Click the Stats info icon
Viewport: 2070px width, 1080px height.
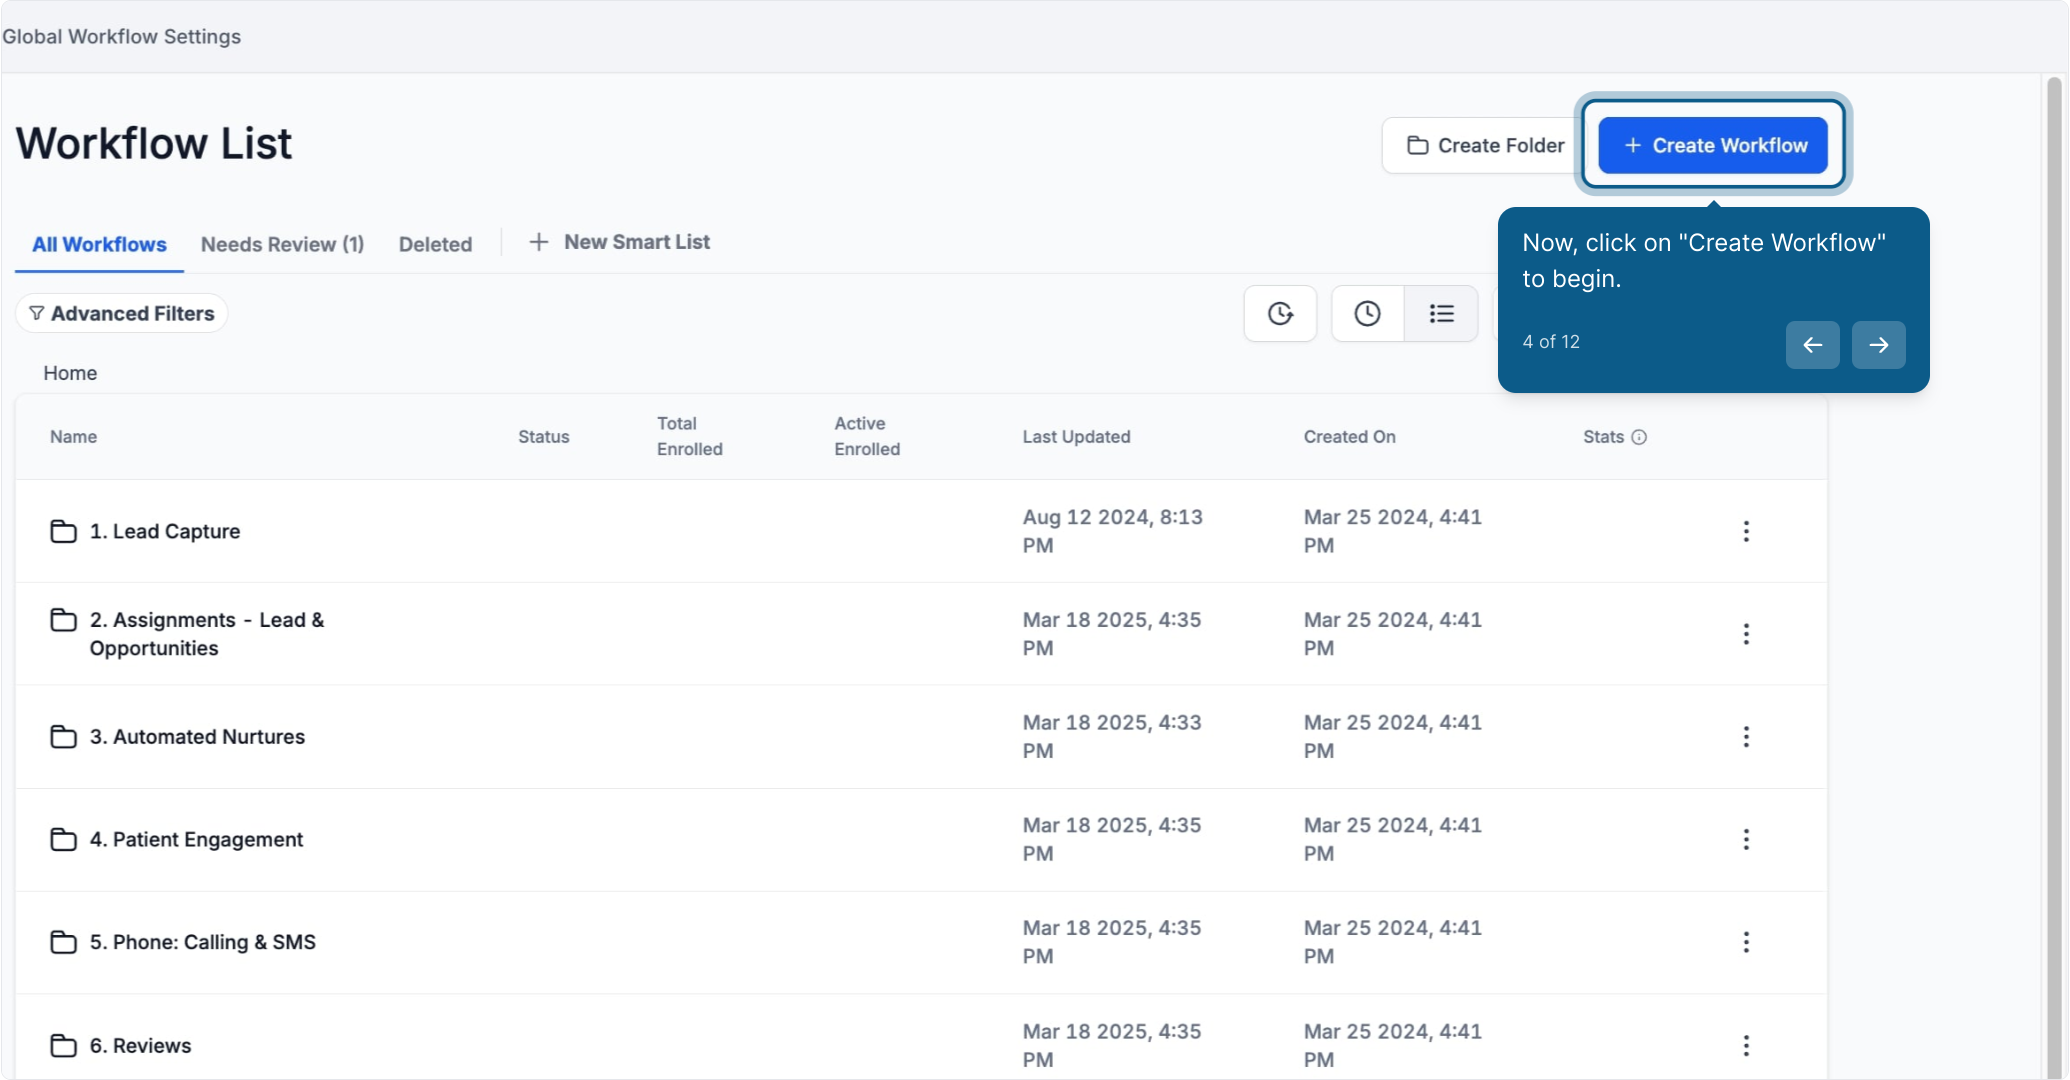click(x=1639, y=437)
